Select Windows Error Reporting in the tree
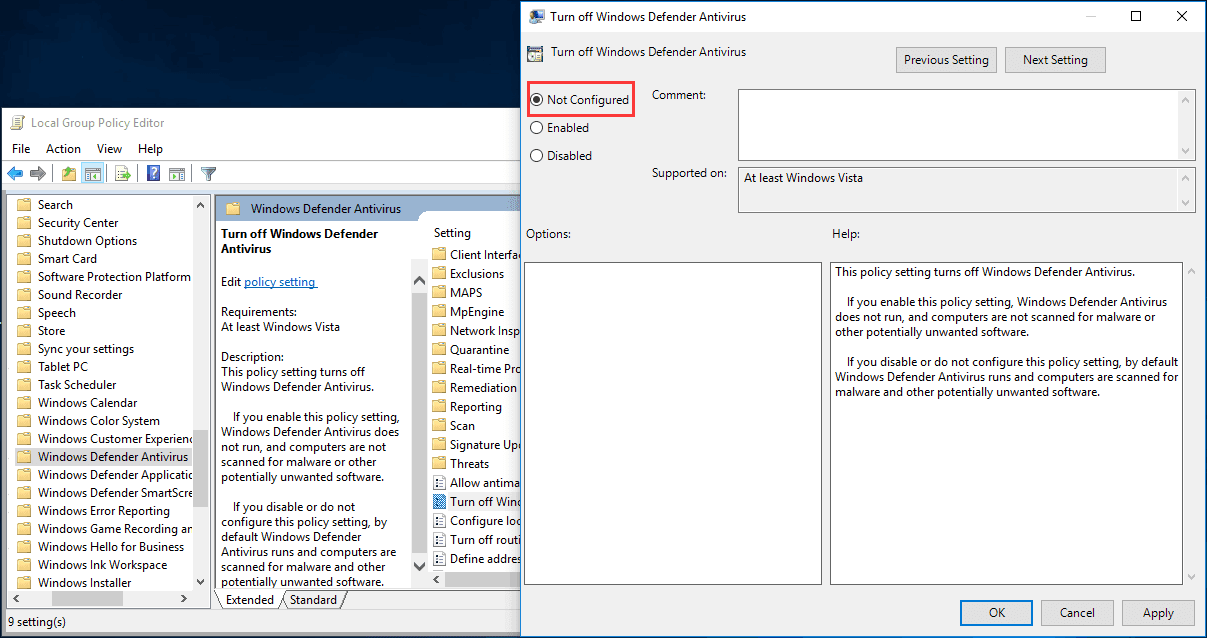Viewport: 1207px width, 638px height. [104, 511]
